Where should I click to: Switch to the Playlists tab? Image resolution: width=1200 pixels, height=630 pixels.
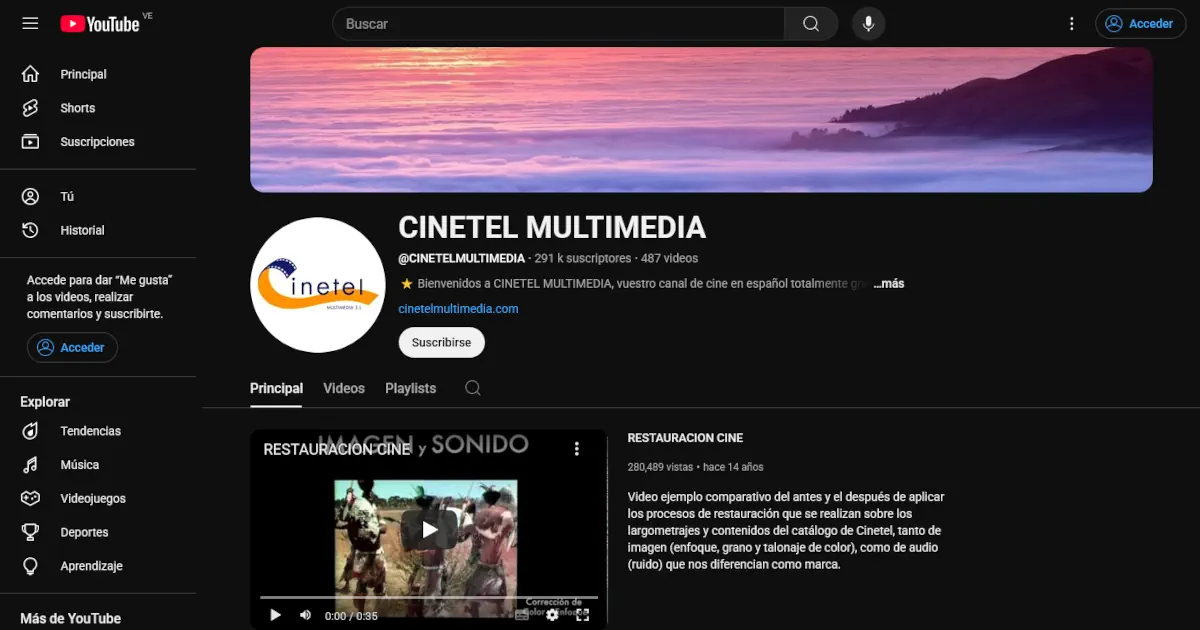pos(410,388)
